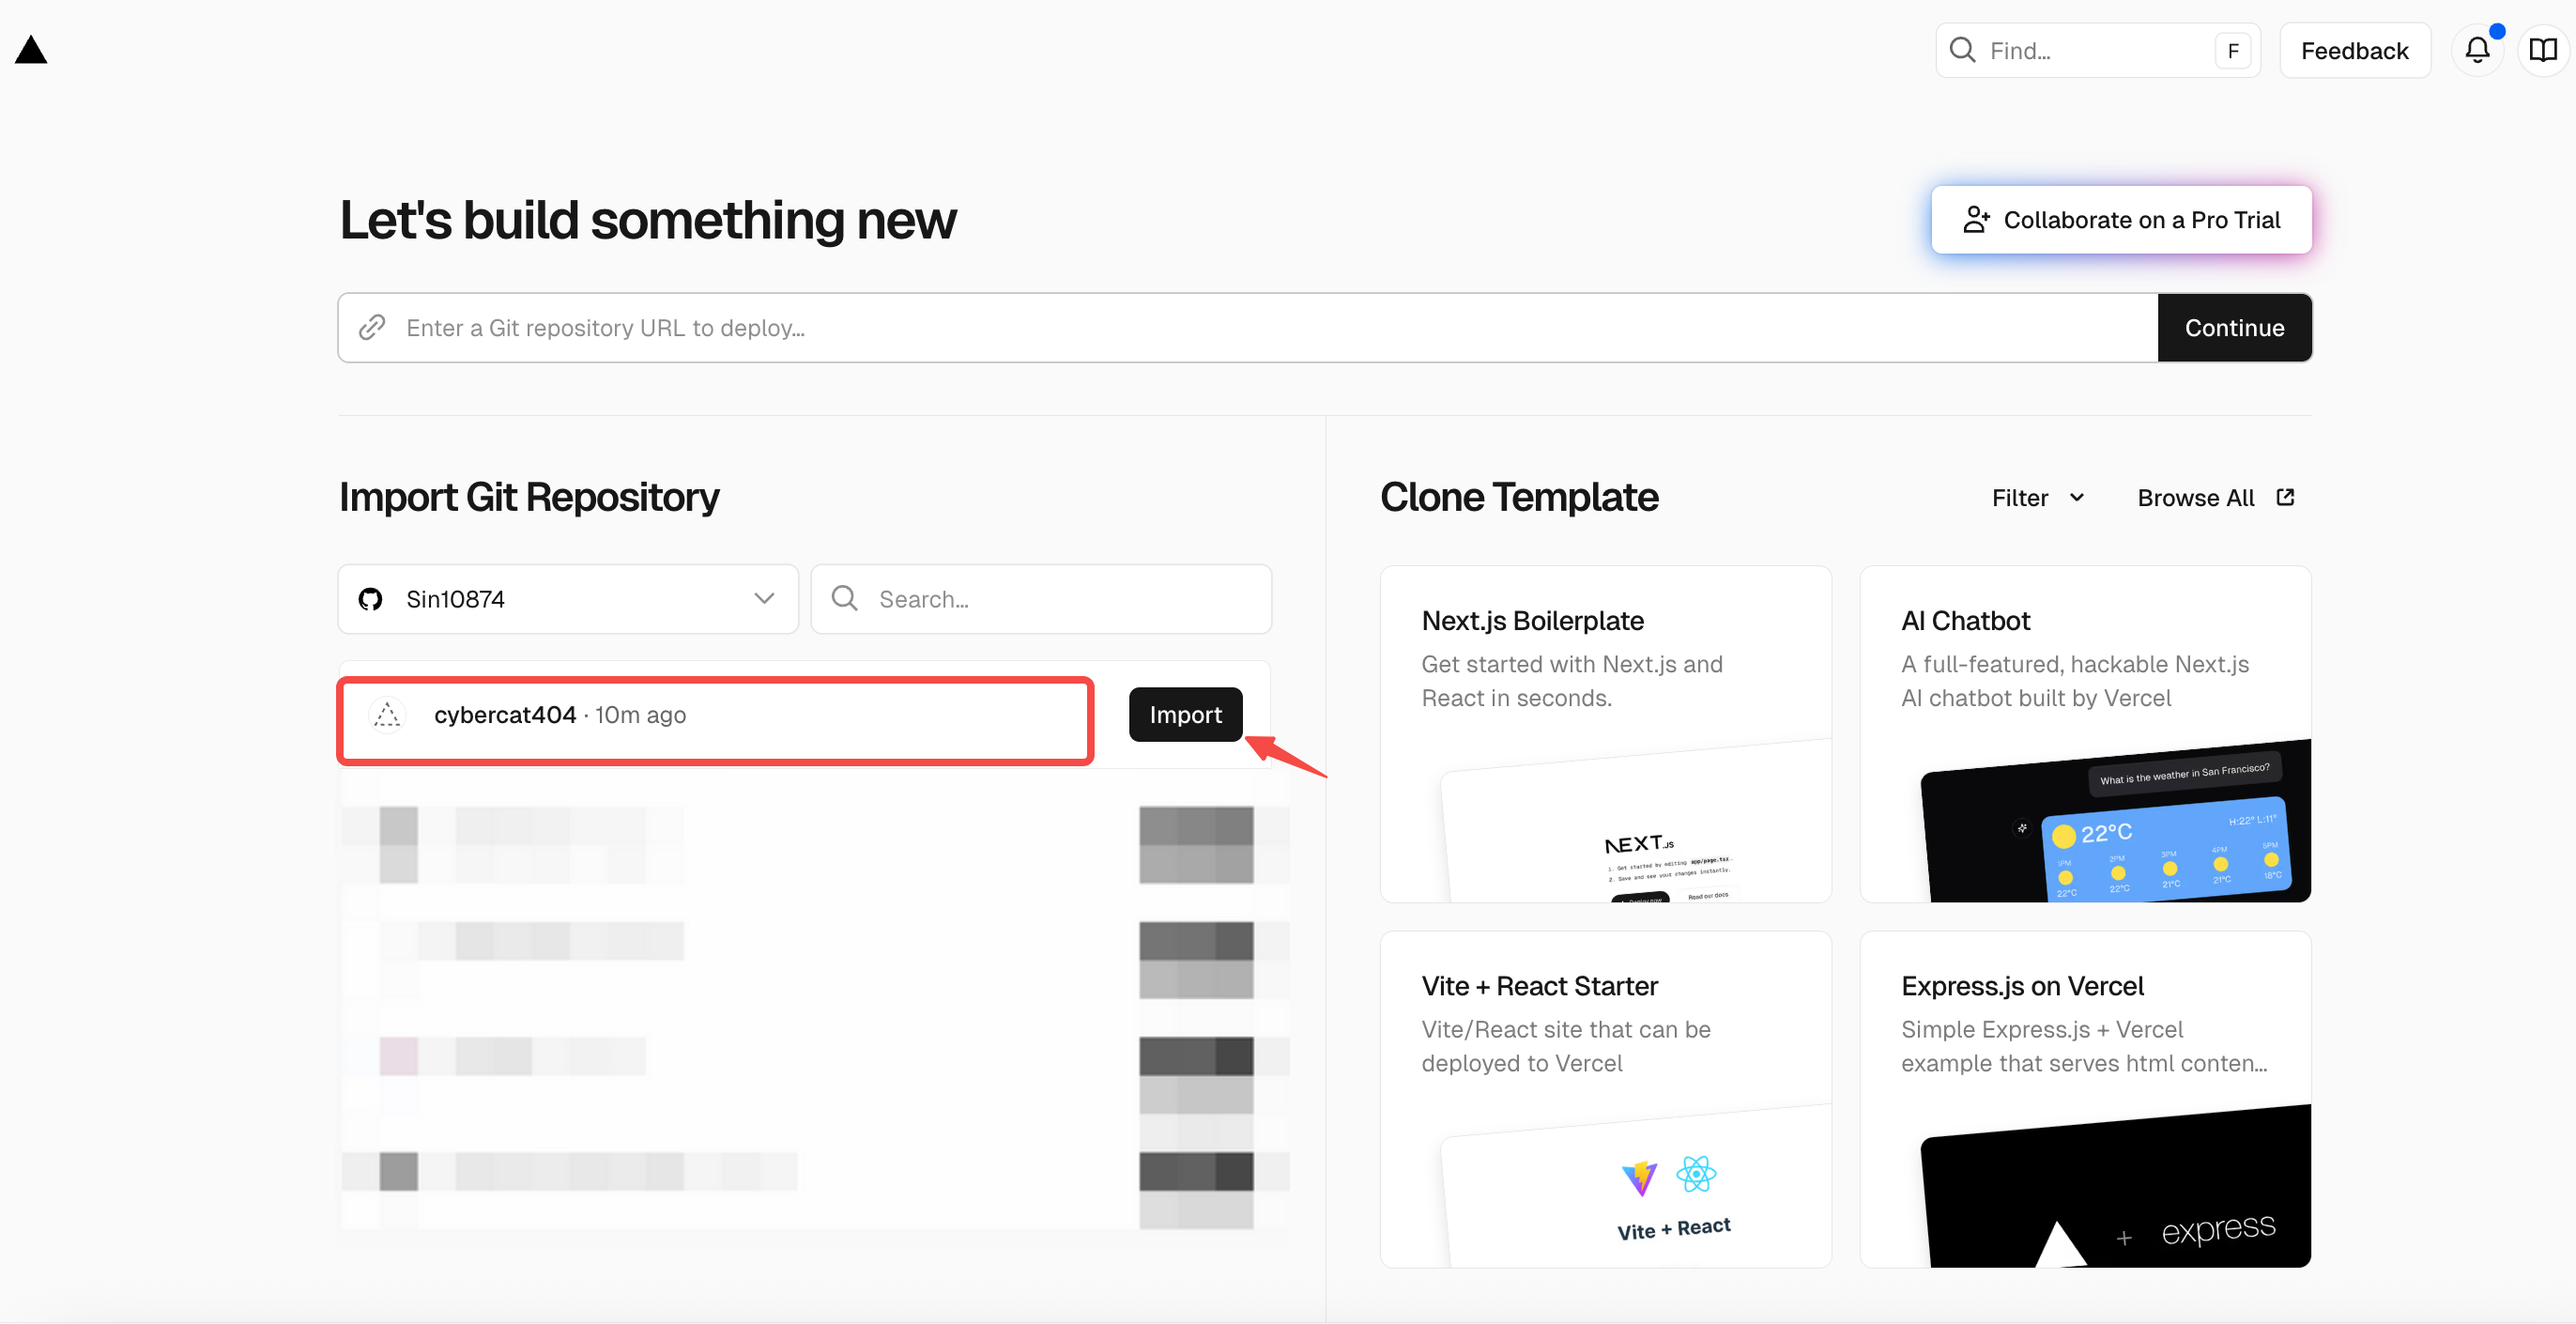2576x1324 pixels.
Task: Click the Vercel triangle logo
Action: pyautogui.click(x=31, y=50)
